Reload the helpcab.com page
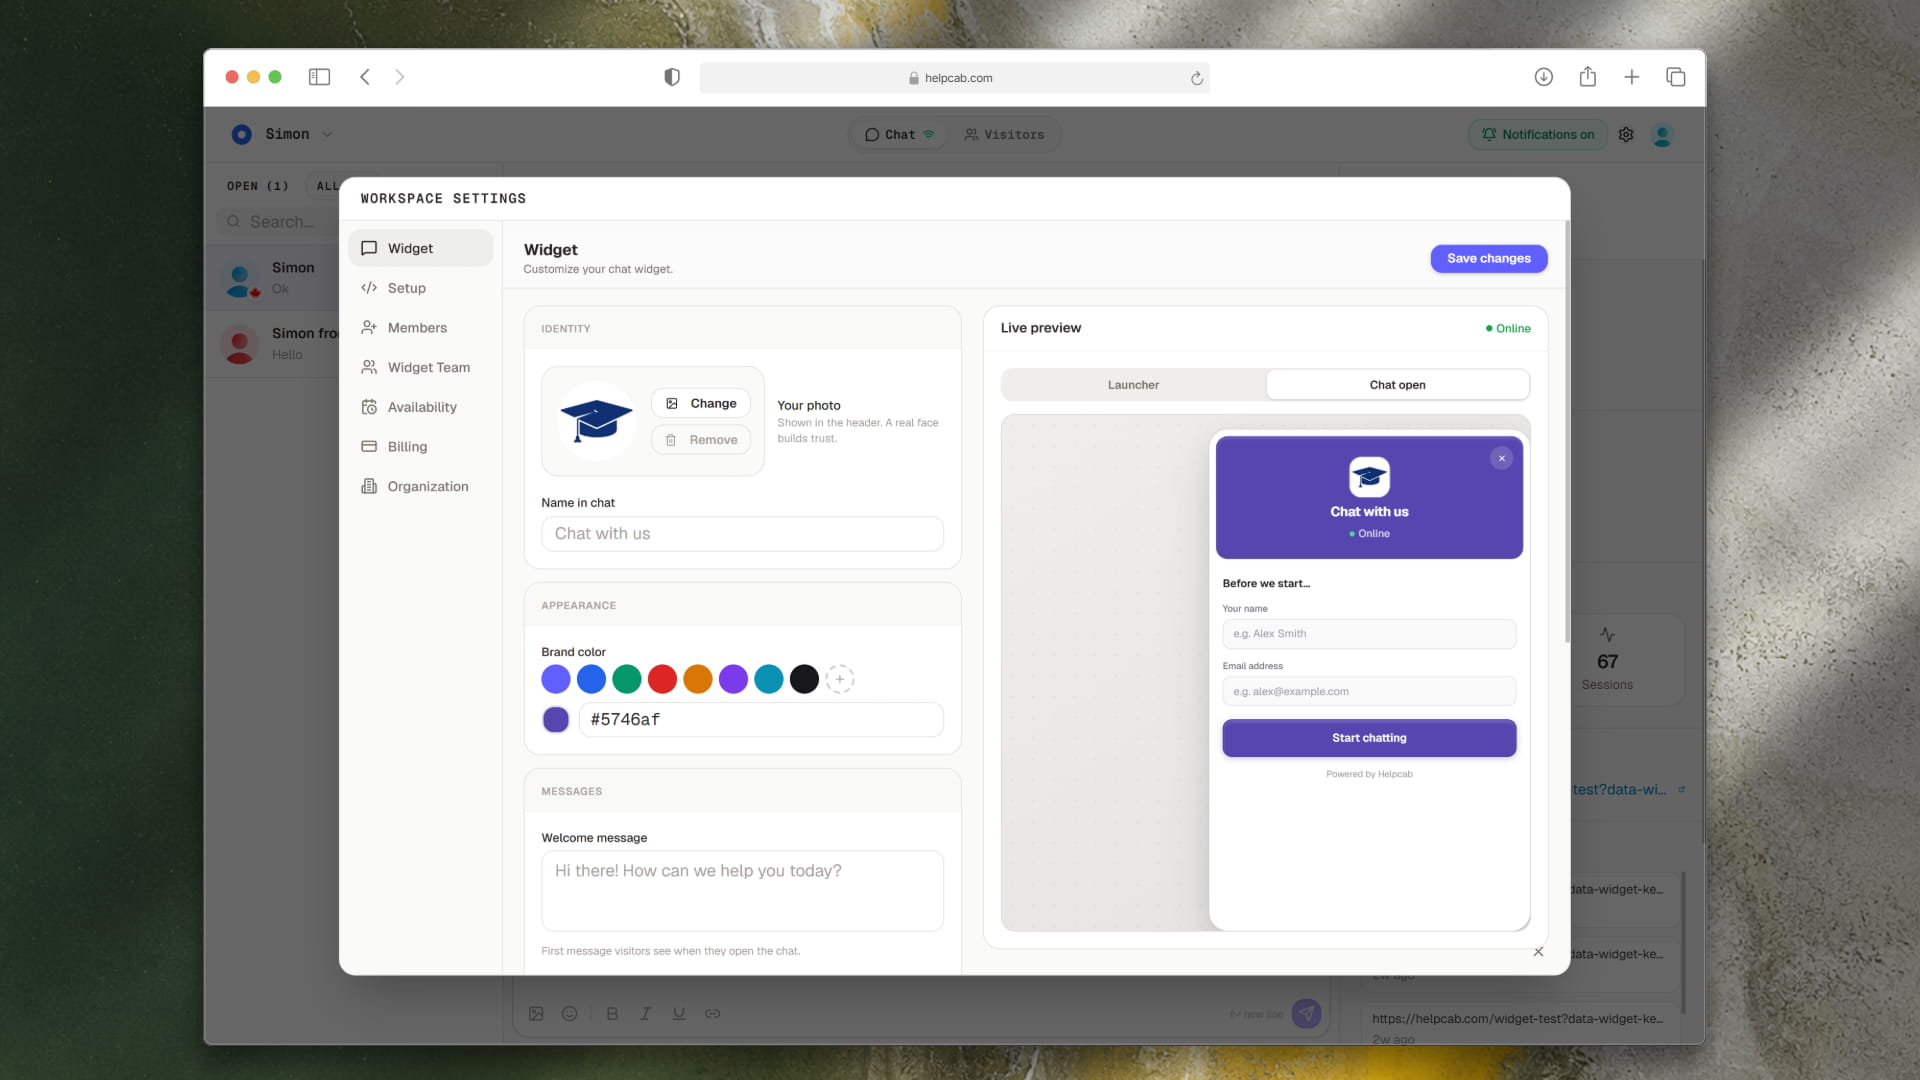 [x=1196, y=78]
